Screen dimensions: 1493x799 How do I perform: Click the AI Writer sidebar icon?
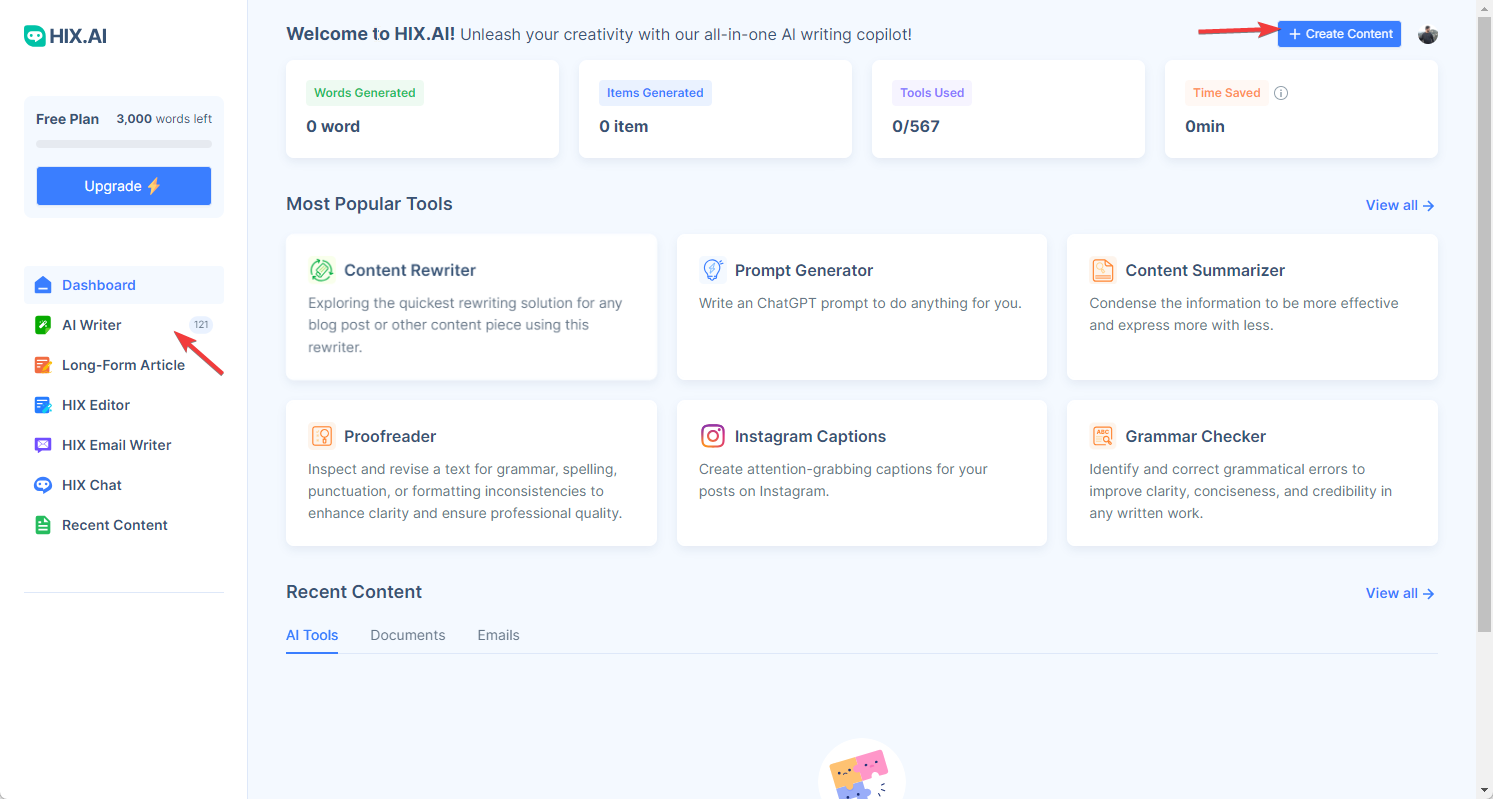43,325
